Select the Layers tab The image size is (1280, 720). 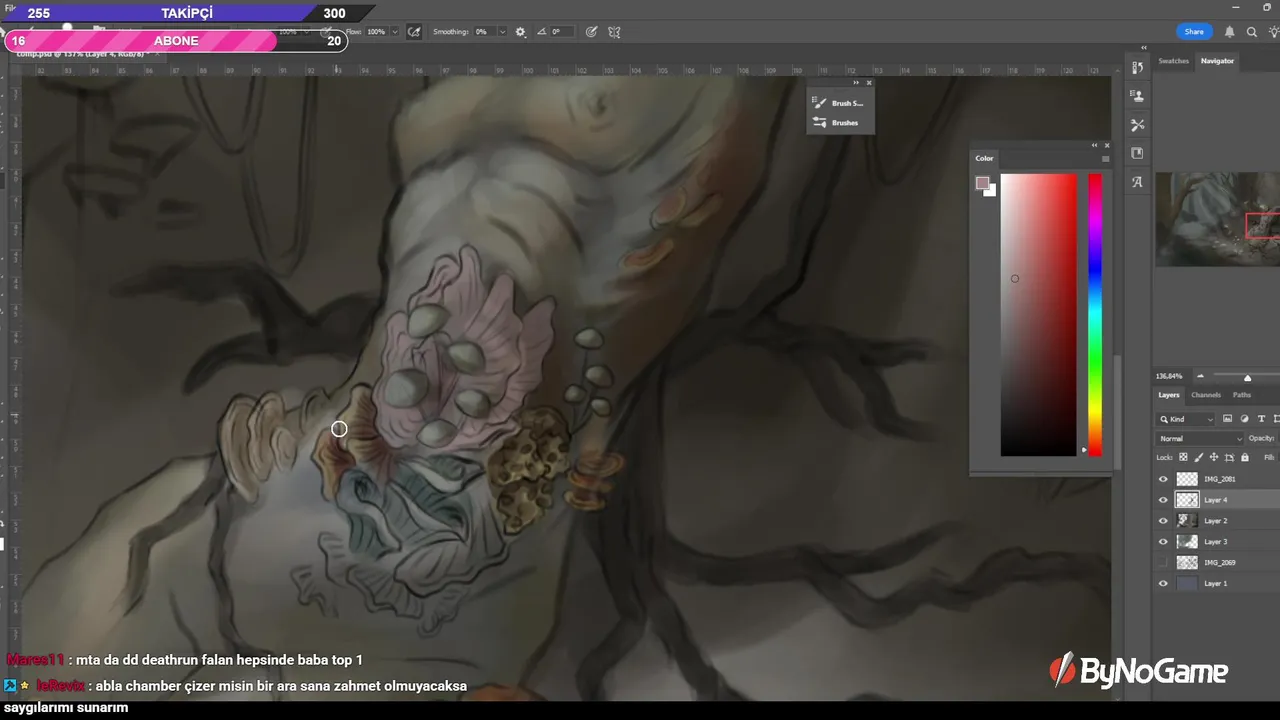pyautogui.click(x=1169, y=395)
